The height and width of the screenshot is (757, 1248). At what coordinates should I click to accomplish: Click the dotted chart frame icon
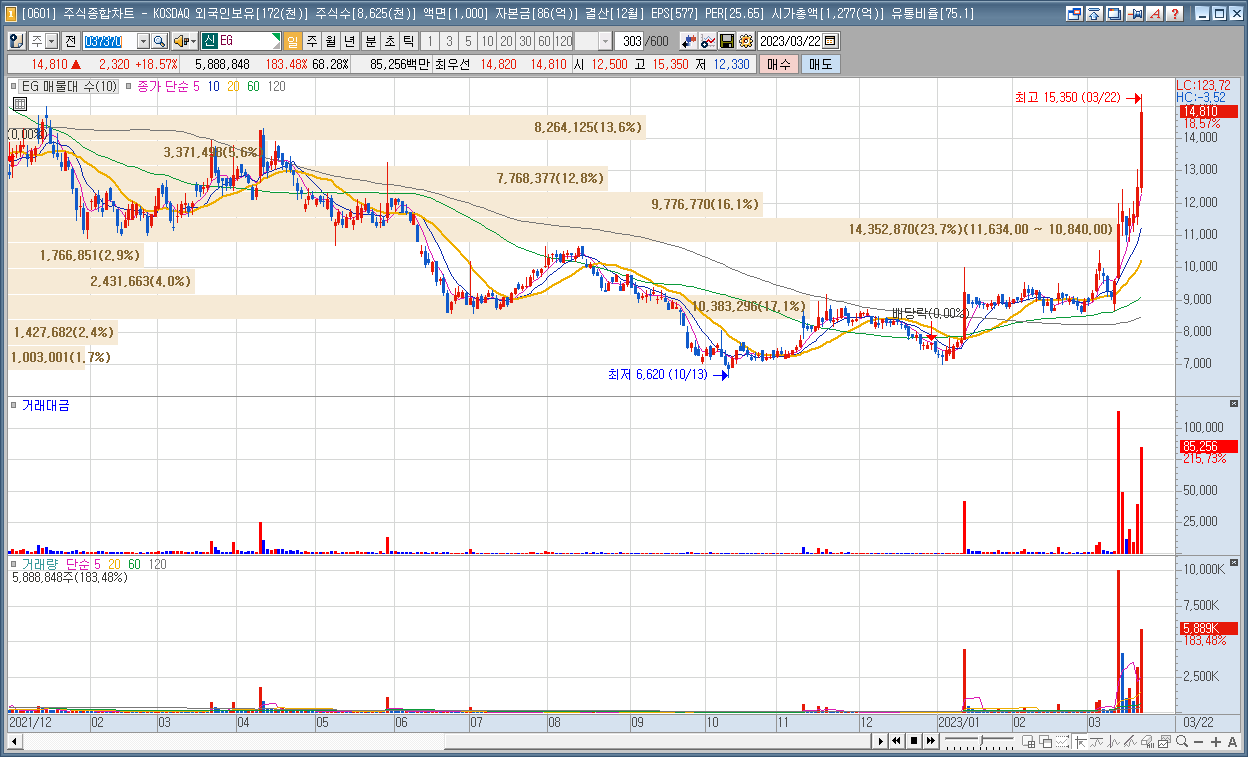(x=1062, y=741)
